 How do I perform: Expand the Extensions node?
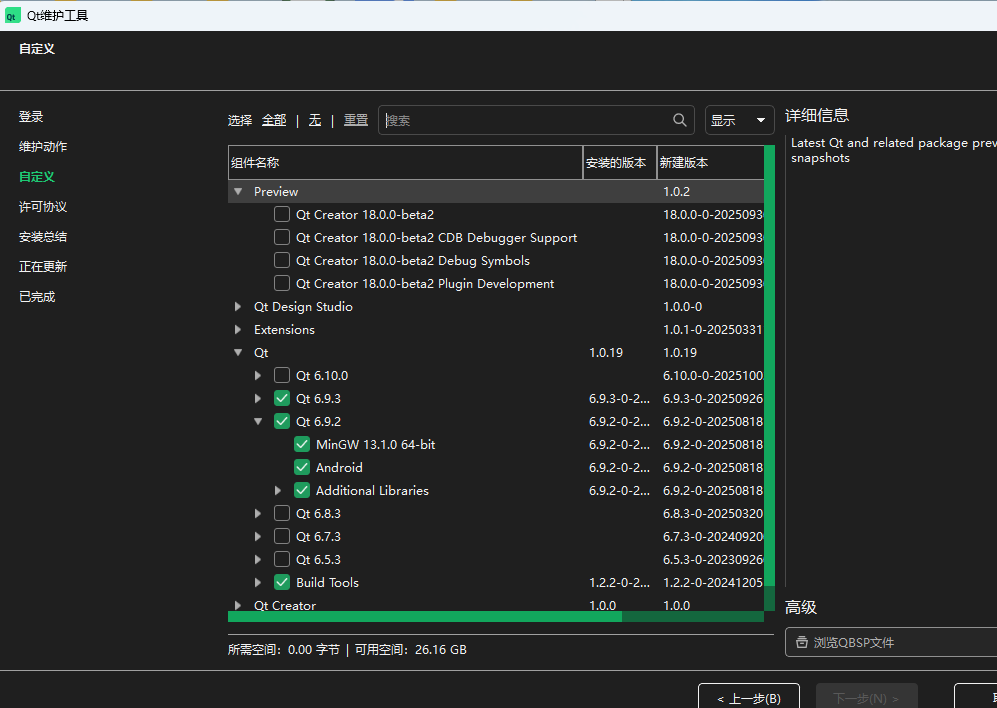coord(238,330)
